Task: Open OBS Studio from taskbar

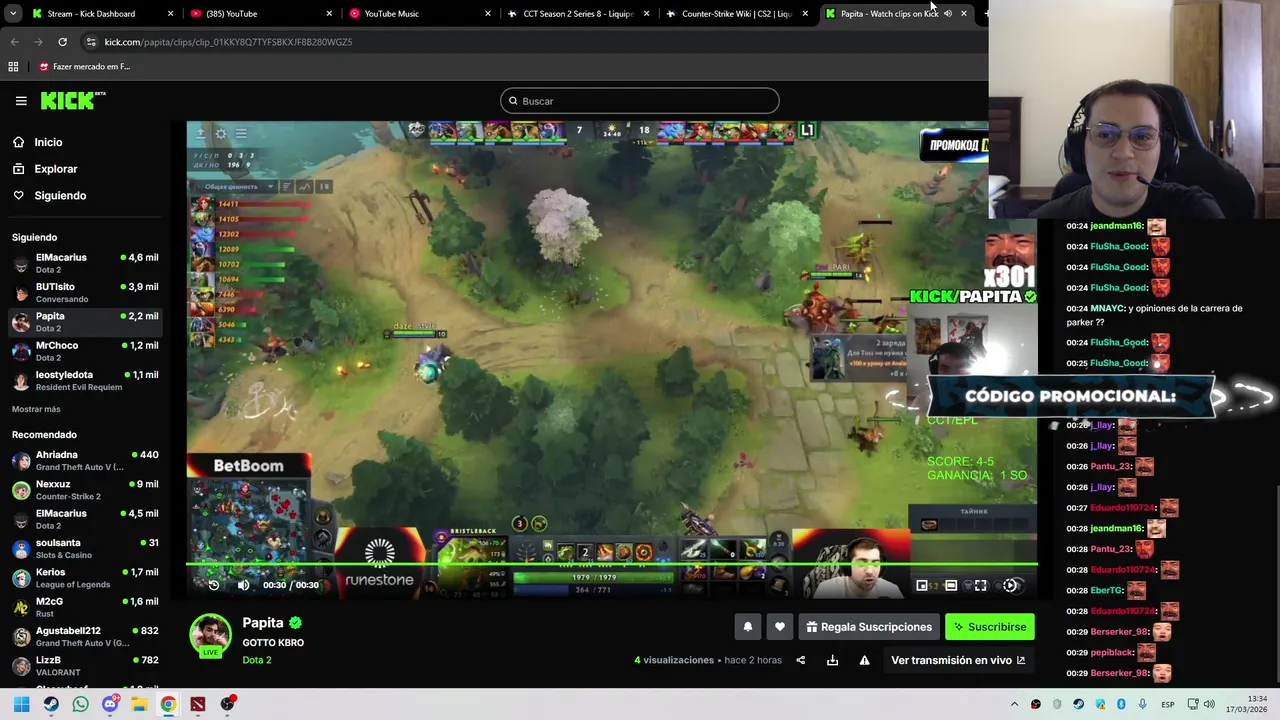Action: coord(228,704)
